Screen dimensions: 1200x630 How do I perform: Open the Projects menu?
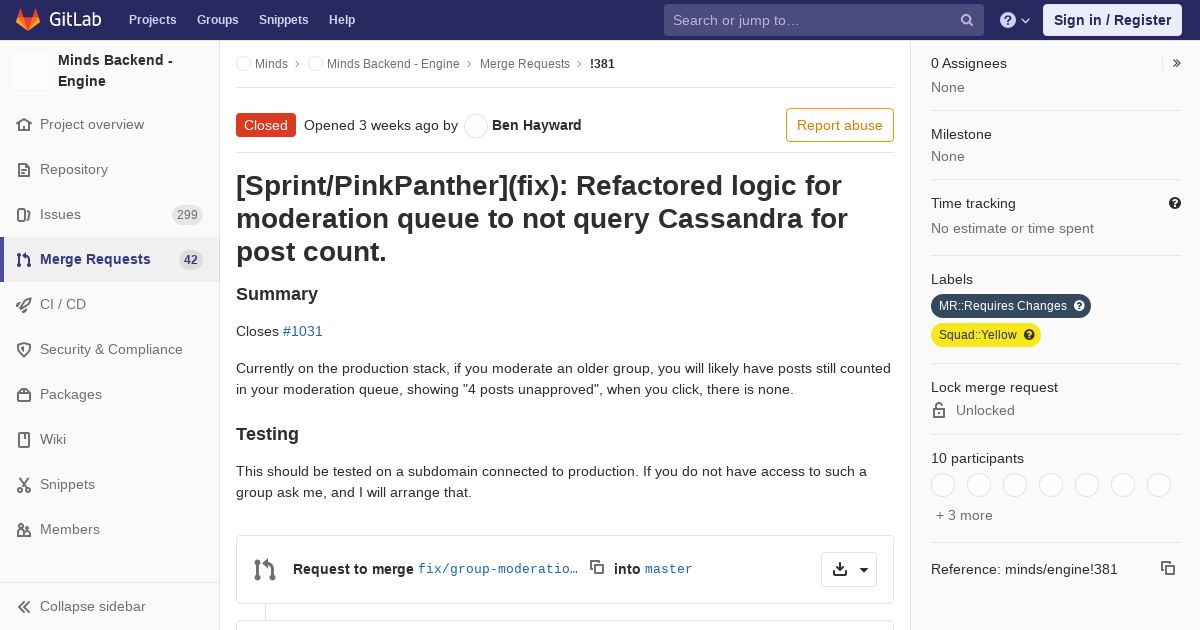click(152, 20)
